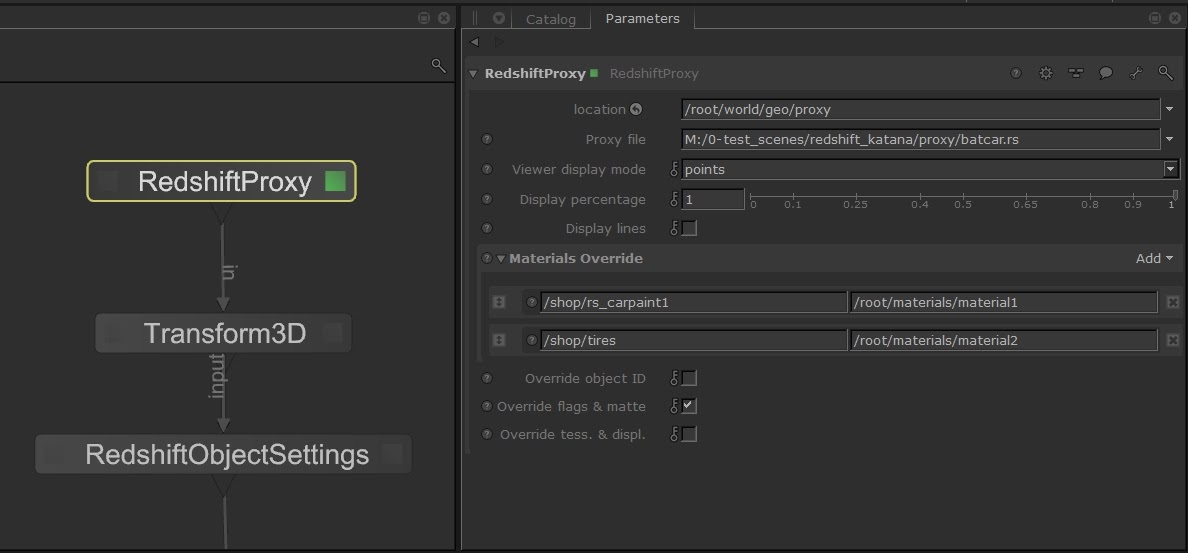Open the gear settings menu in Parameters header
This screenshot has width=1188, height=553.
[x=1046, y=73]
